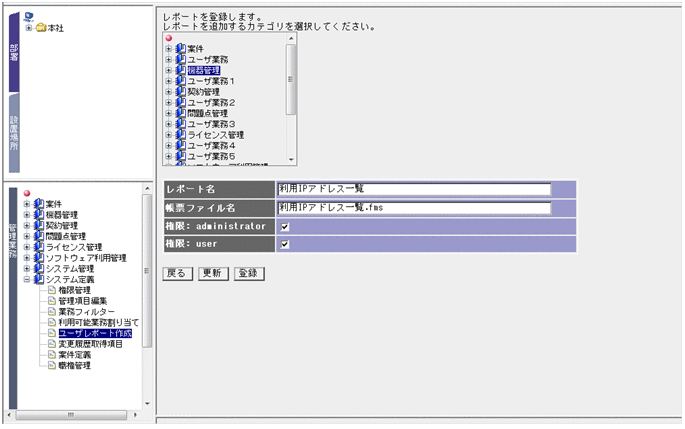Select 契約管理 label in 管理業務 tree
The height and width of the screenshot is (429, 685).
point(62,225)
